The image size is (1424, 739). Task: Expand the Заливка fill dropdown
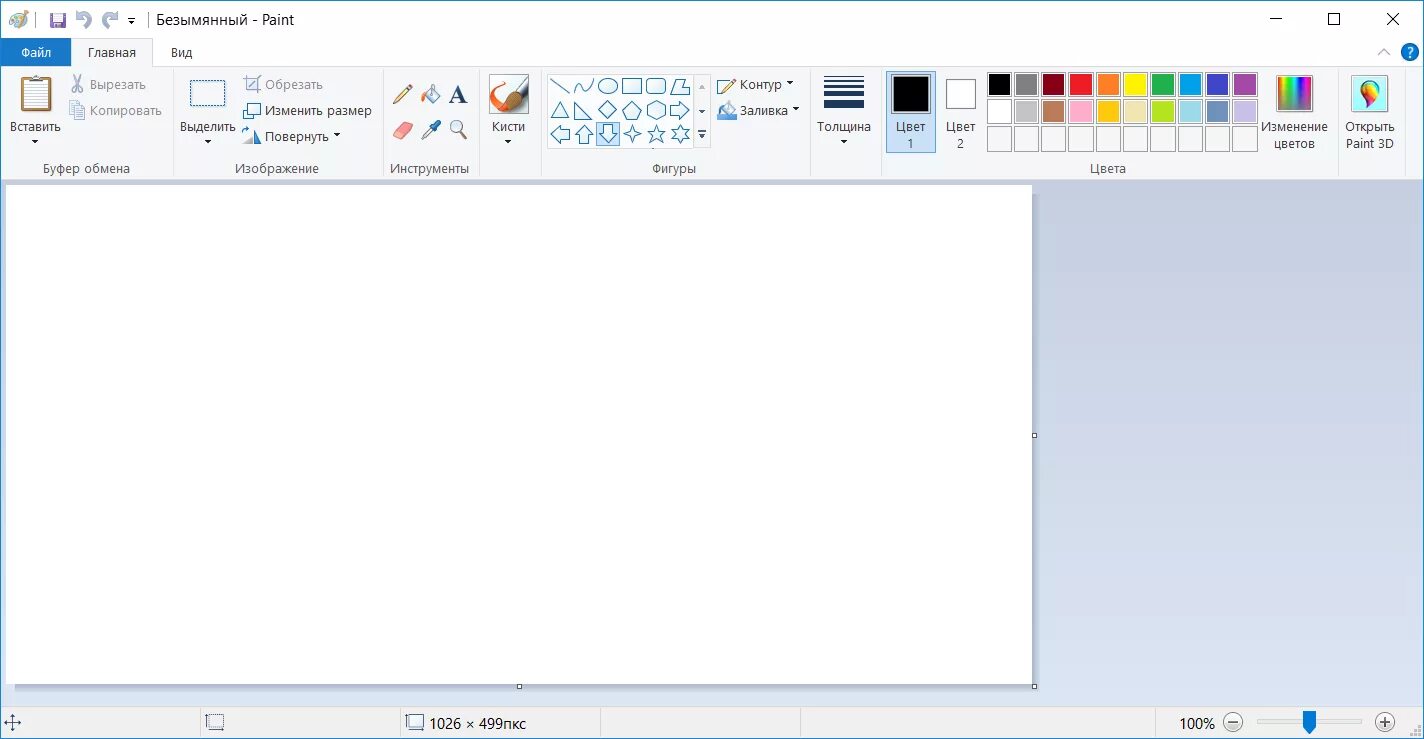click(796, 110)
